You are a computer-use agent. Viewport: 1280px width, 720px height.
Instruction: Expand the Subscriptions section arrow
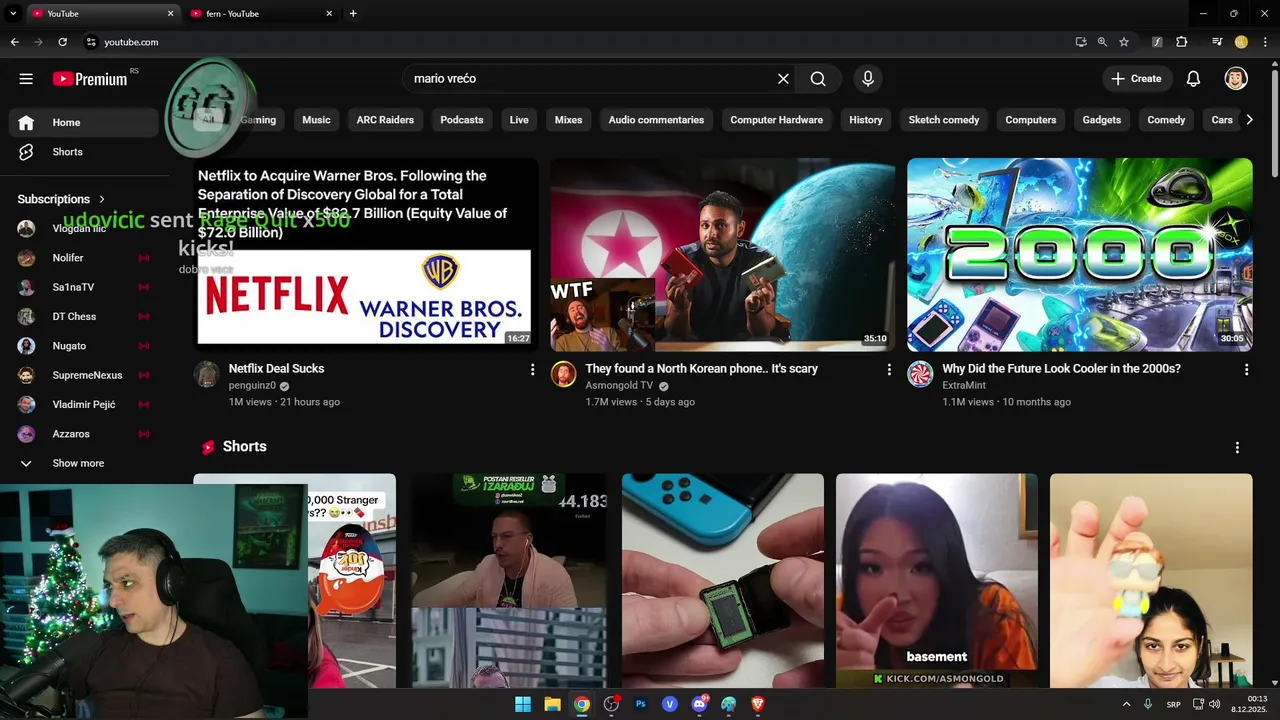pos(102,199)
